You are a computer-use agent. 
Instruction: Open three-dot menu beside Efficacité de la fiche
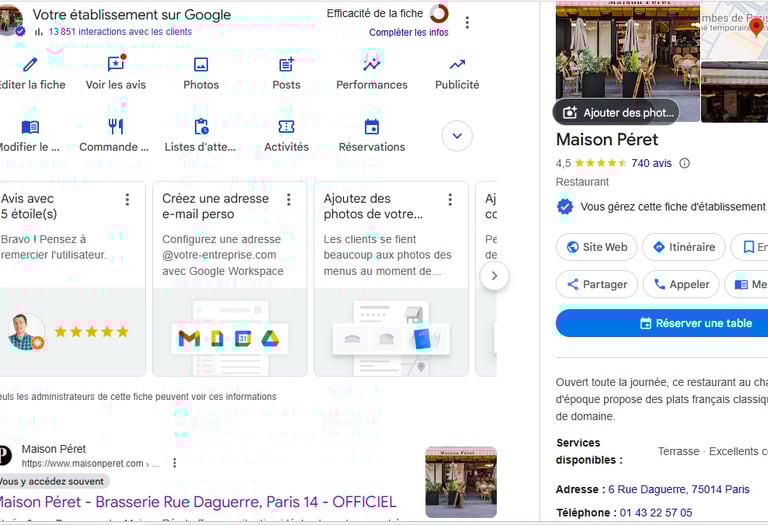[x=467, y=23]
